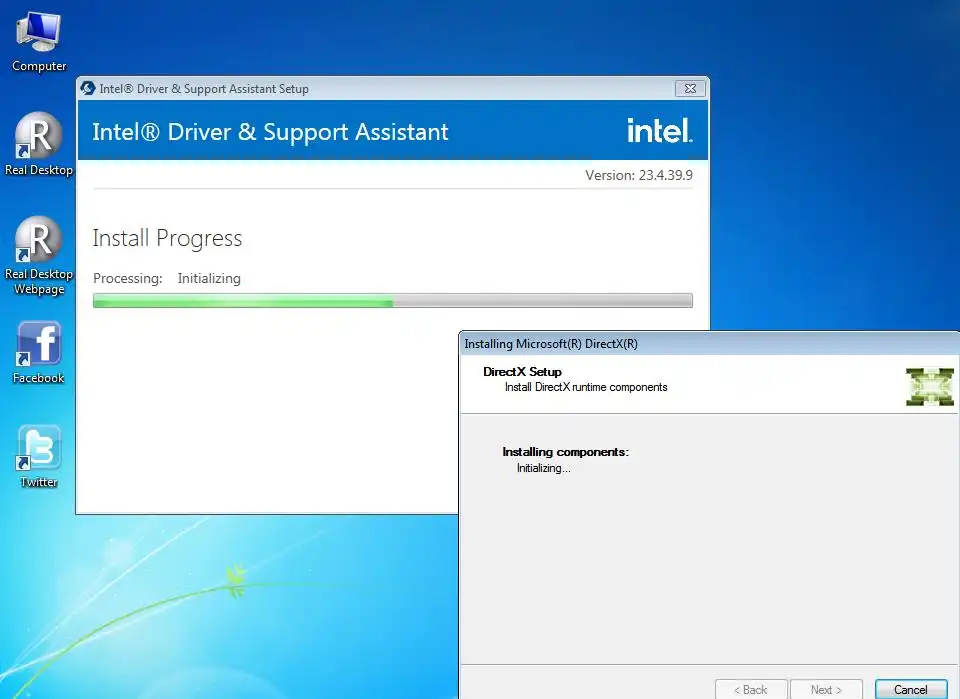Click the Intel setup title bar icon
The height and width of the screenshot is (699, 960).
88,88
